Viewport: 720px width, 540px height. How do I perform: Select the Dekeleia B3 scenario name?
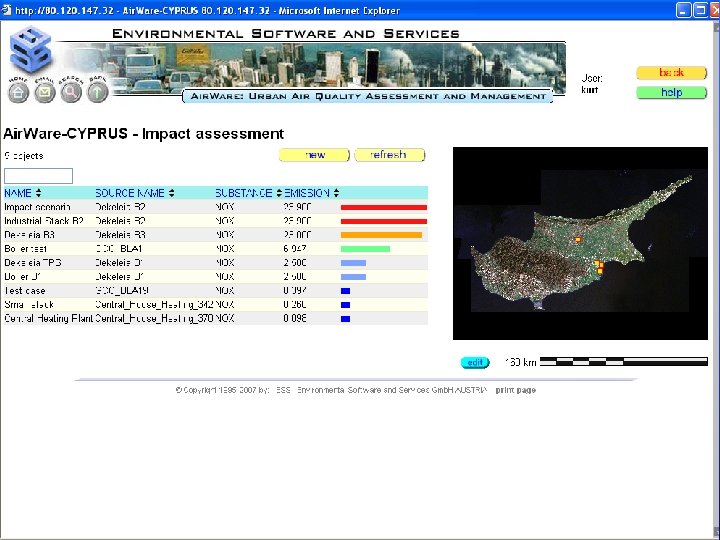29,235
